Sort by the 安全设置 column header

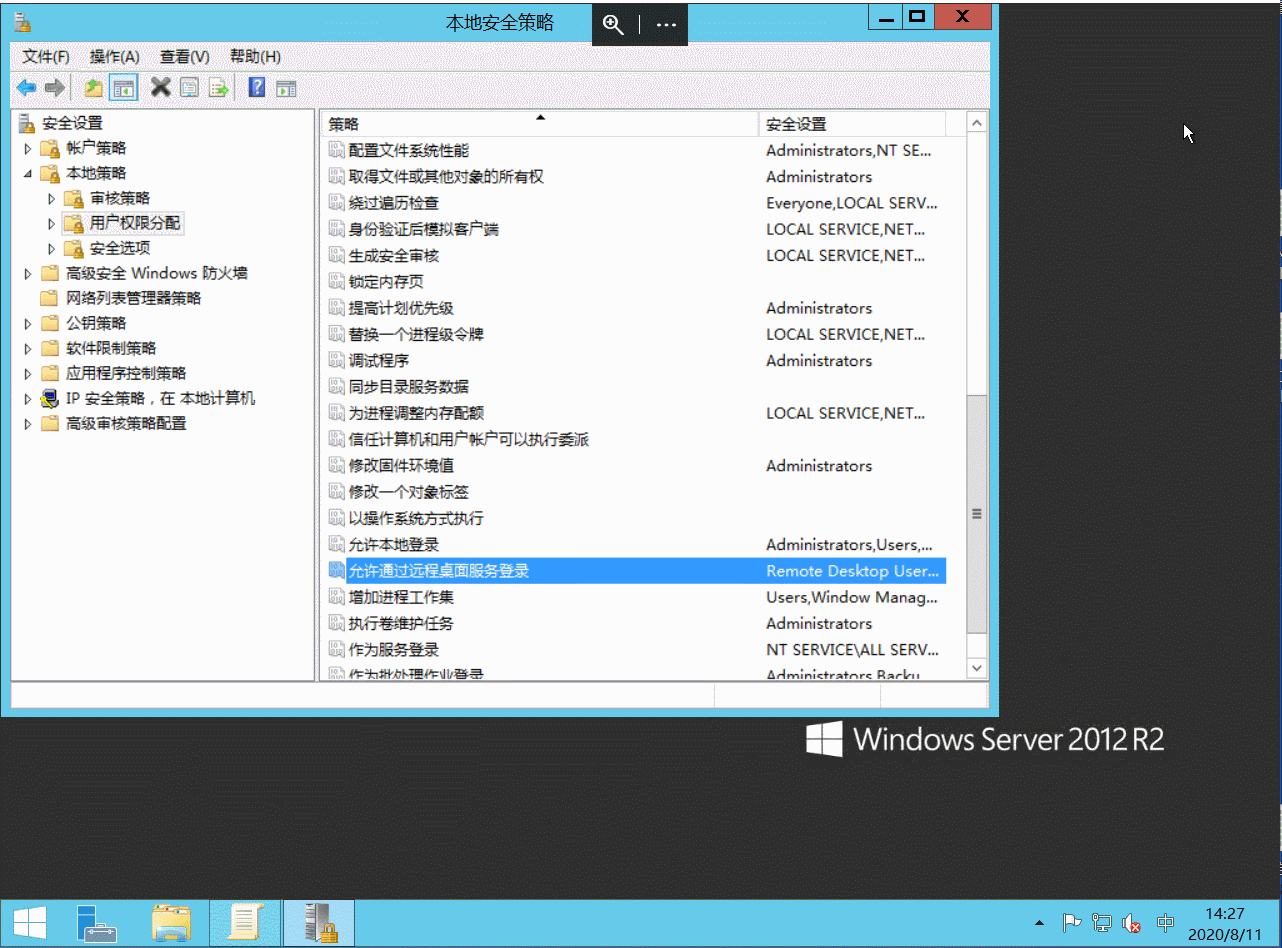(850, 124)
